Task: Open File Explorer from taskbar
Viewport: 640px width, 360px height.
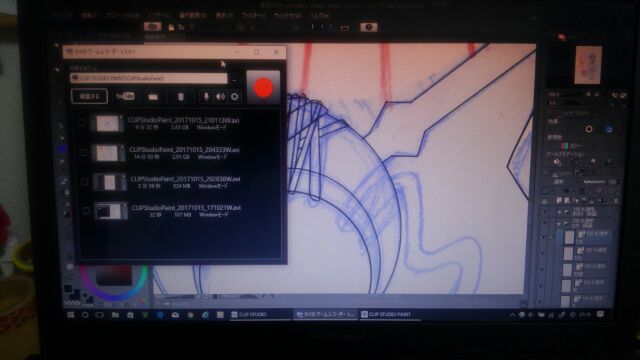Action: (115, 315)
